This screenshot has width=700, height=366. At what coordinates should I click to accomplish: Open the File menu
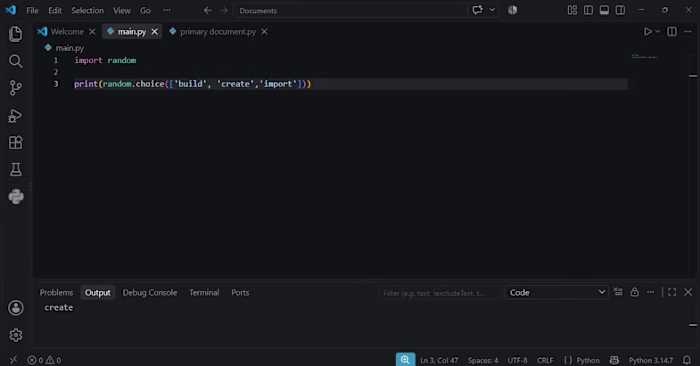click(x=33, y=10)
